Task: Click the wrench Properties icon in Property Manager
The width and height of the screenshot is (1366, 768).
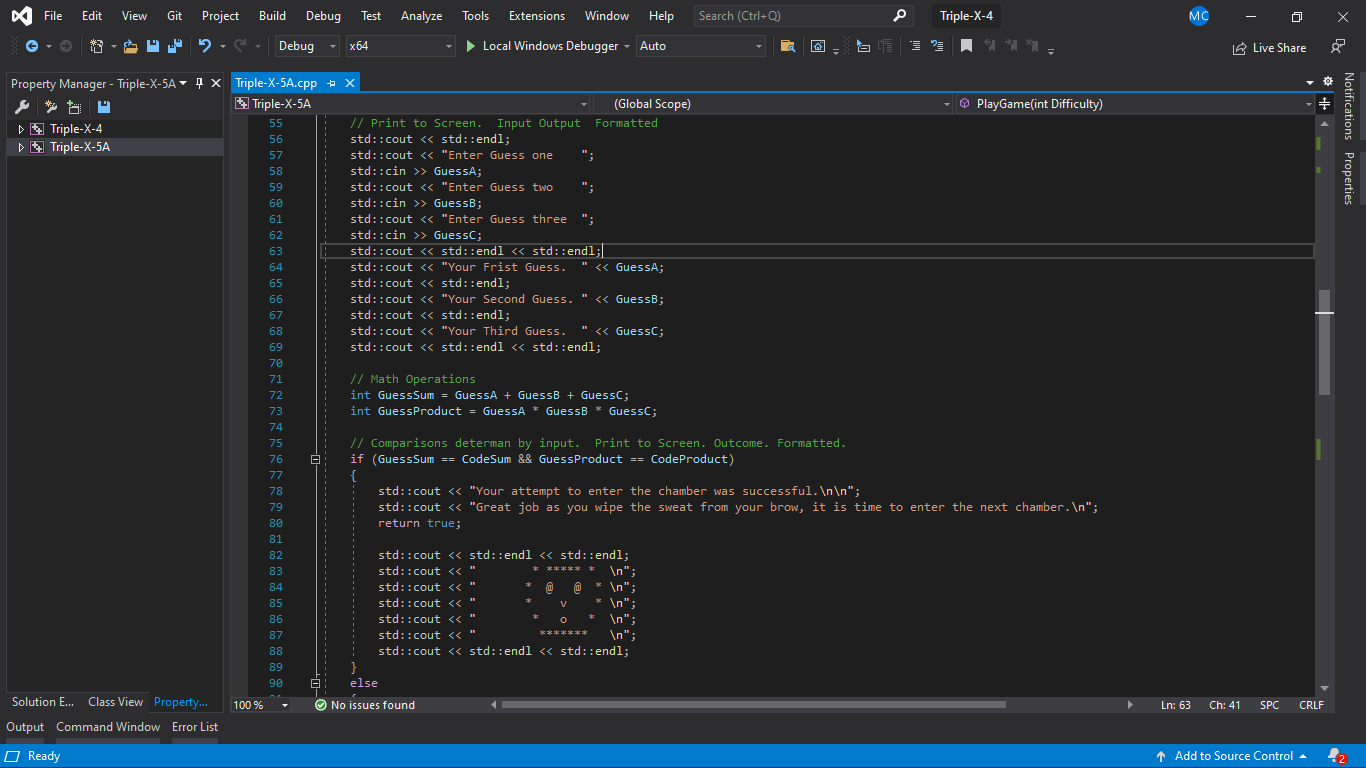Action: tap(21, 107)
